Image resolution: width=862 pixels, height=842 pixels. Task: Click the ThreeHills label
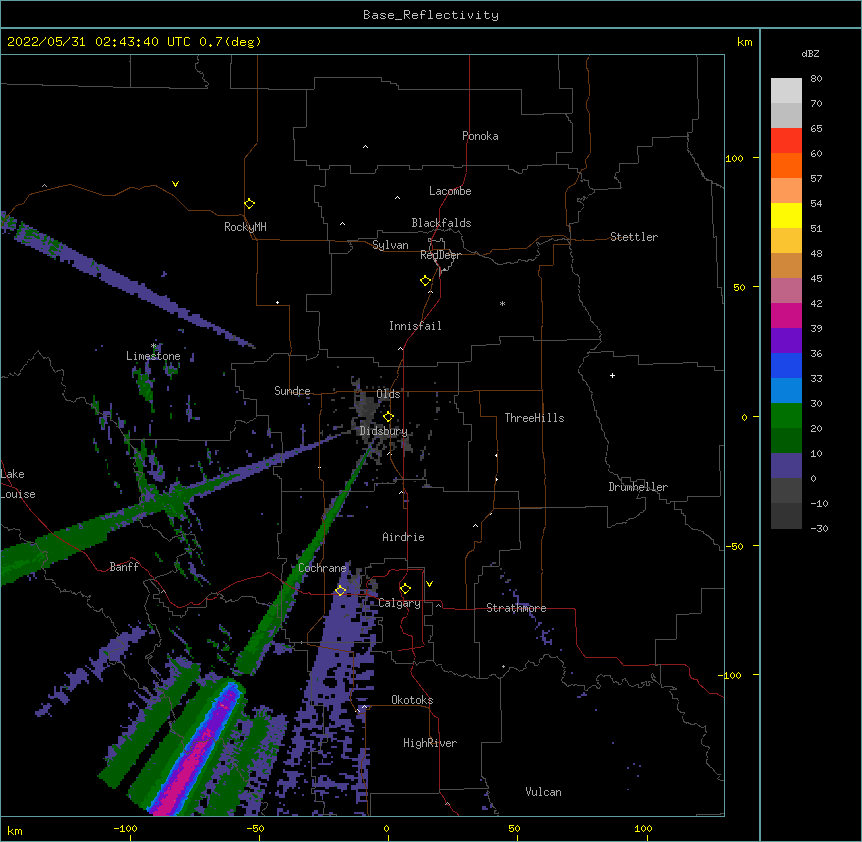pyautogui.click(x=534, y=418)
